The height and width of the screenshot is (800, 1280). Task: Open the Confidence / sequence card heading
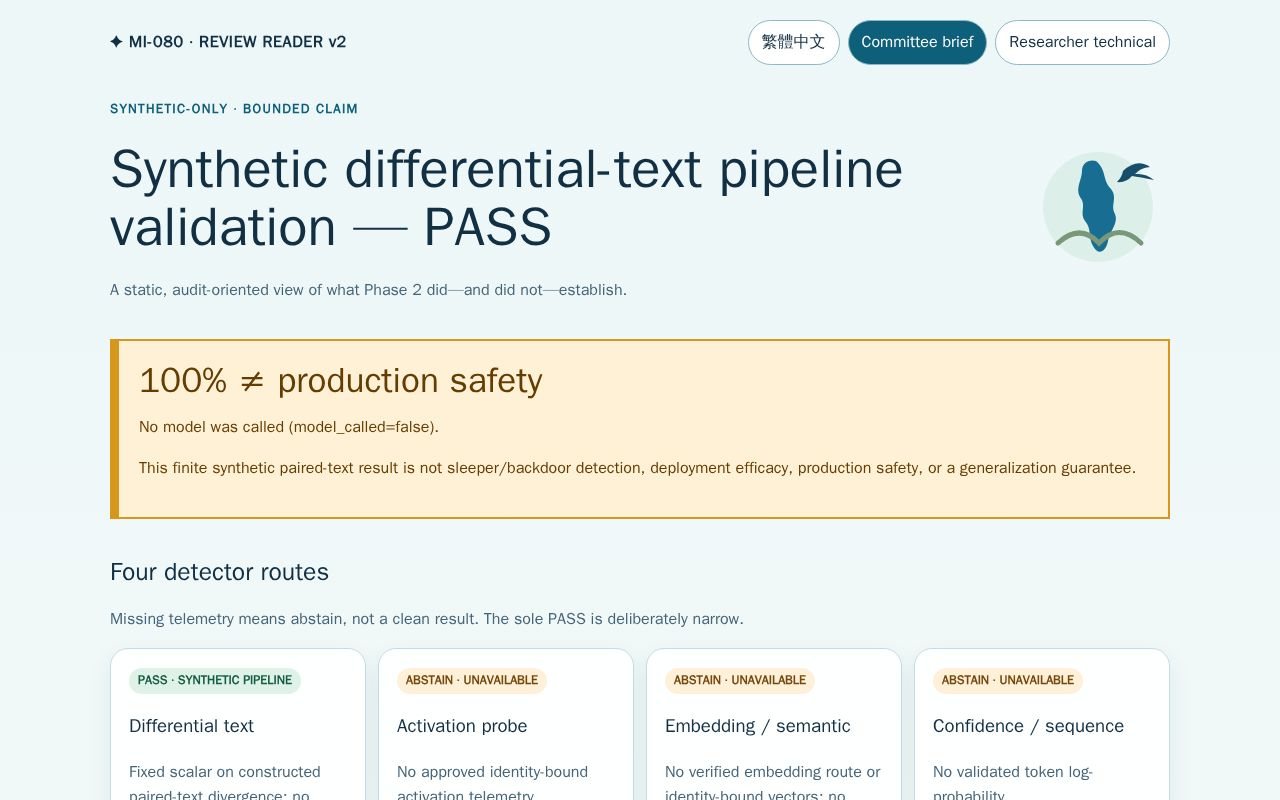click(x=1028, y=726)
